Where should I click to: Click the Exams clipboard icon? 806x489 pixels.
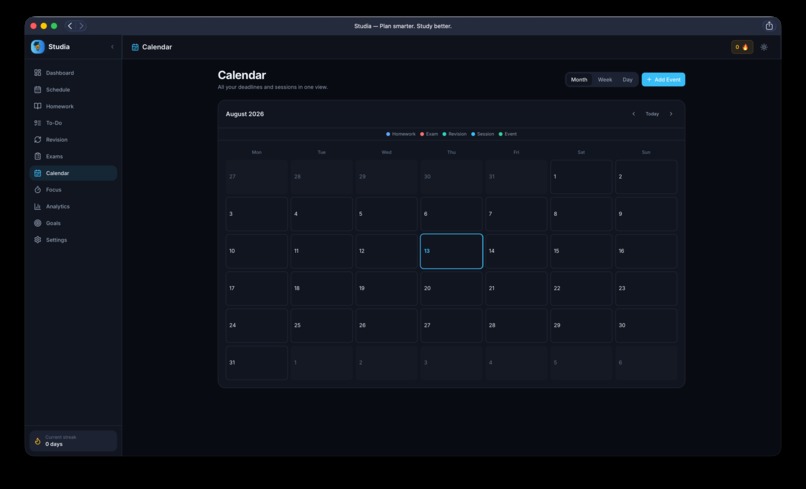tap(38, 156)
